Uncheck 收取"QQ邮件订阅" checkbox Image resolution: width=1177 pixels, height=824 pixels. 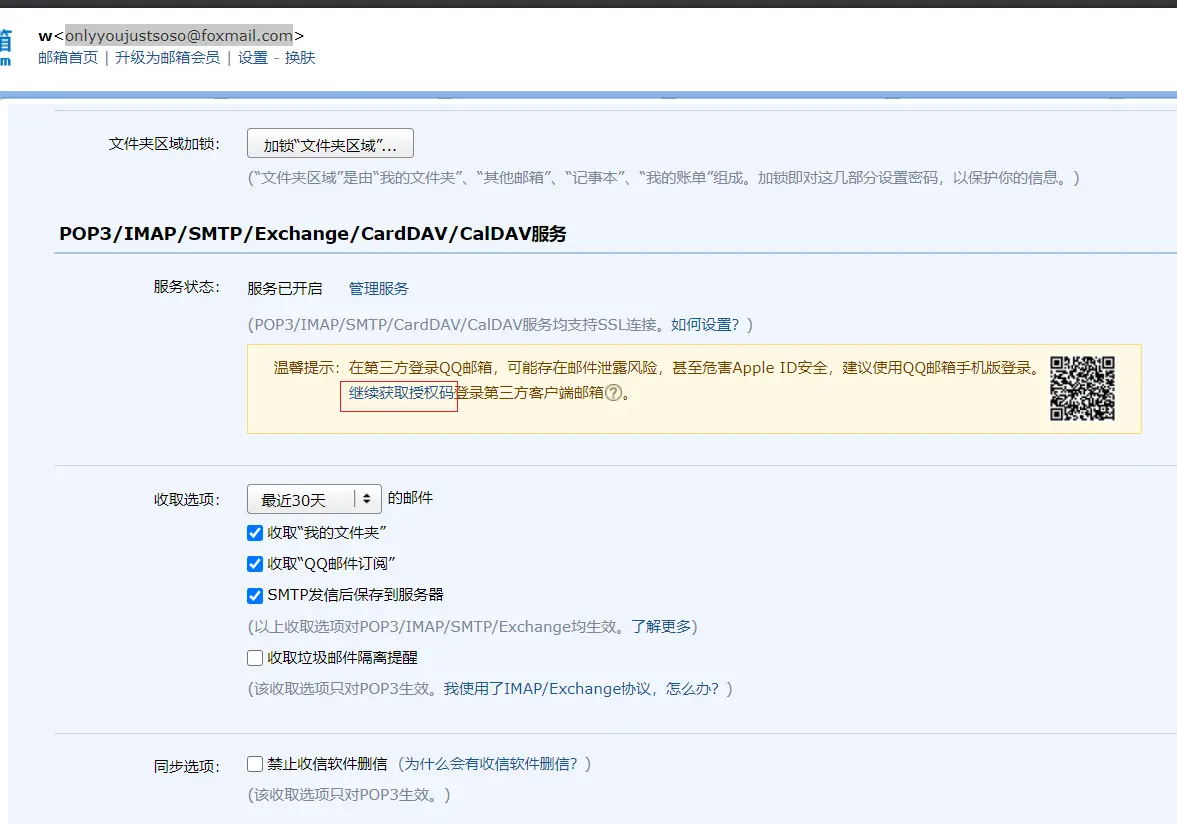(255, 564)
